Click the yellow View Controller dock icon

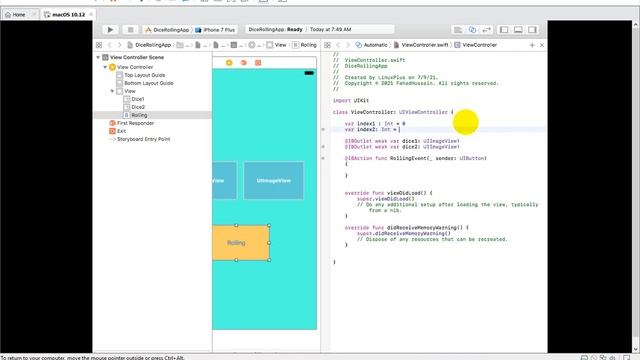[x=229, y=62]
